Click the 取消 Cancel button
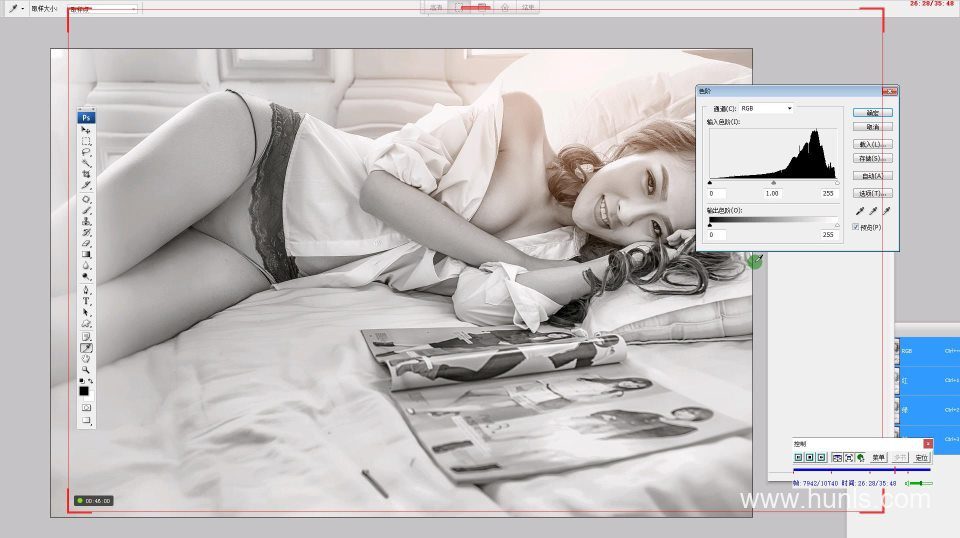 point(872,127)
